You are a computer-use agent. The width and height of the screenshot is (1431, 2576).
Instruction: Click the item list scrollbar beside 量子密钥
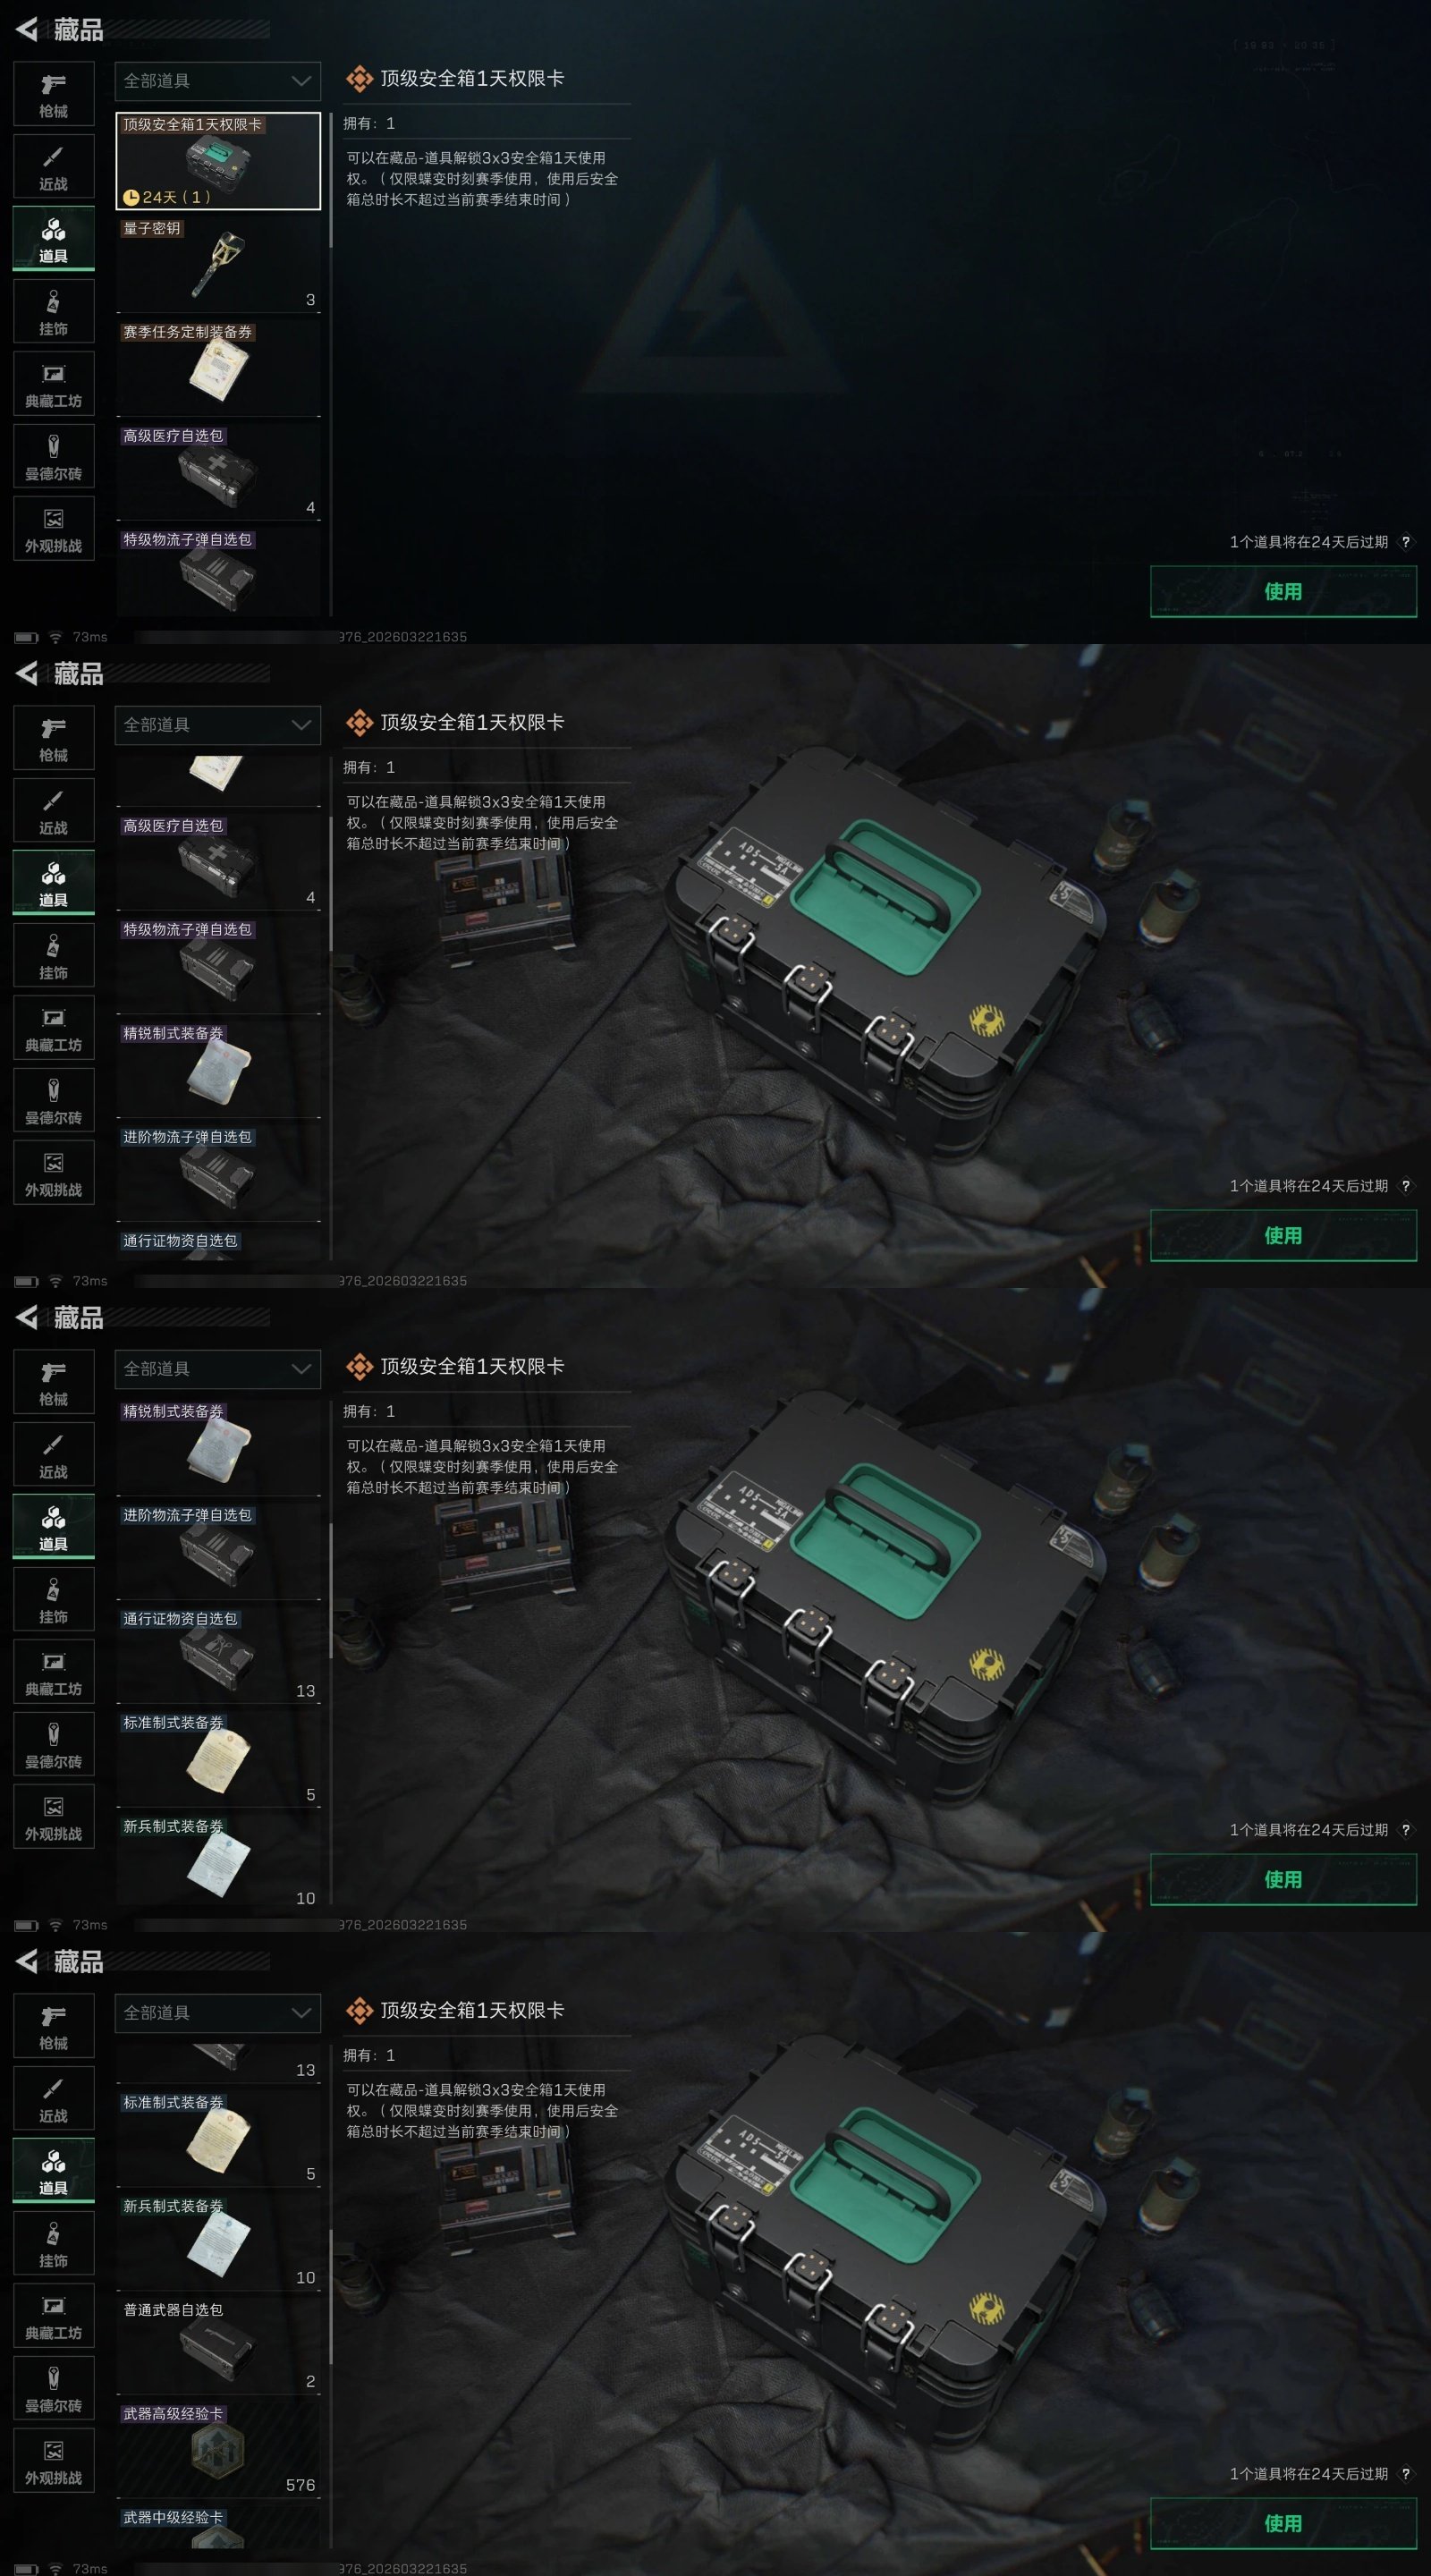(x=331, y=180)
